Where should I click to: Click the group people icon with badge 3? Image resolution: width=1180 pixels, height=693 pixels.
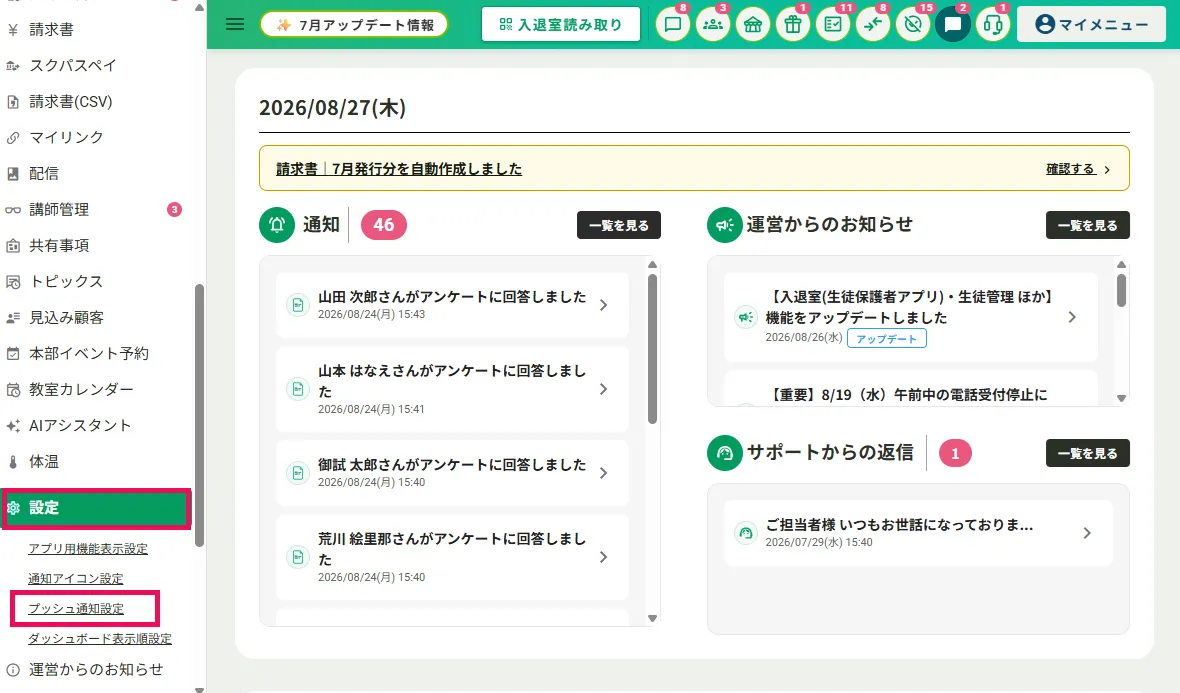712,24
